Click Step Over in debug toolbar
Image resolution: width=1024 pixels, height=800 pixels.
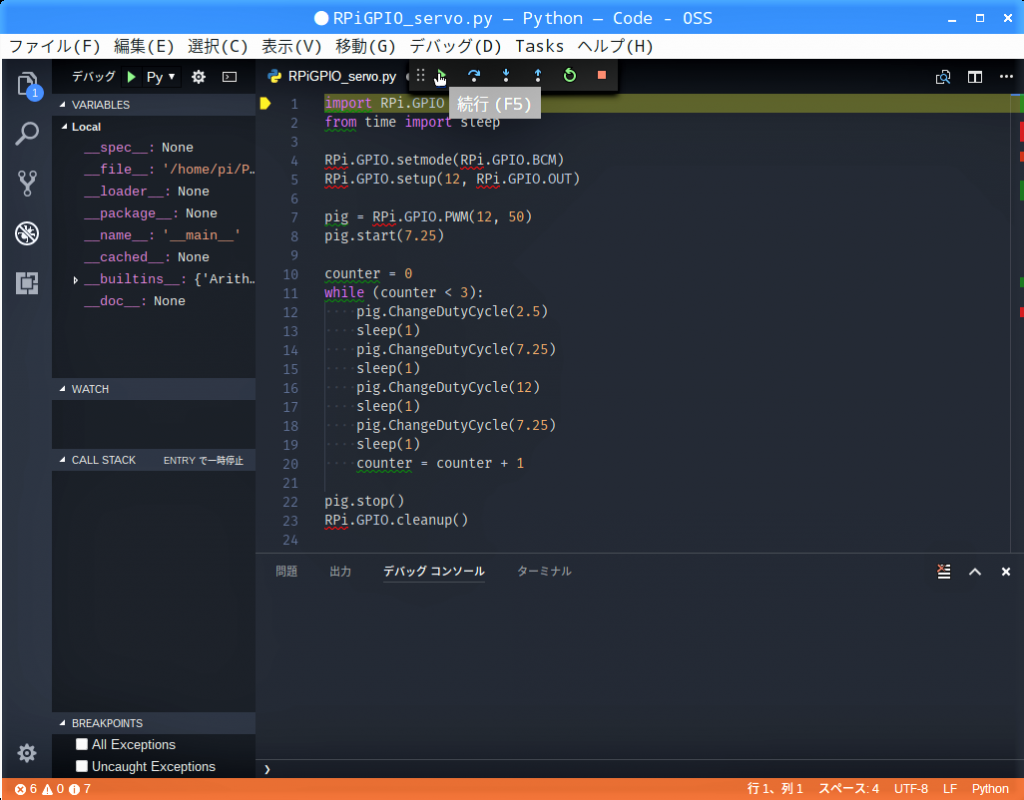(x=474, y=76)
